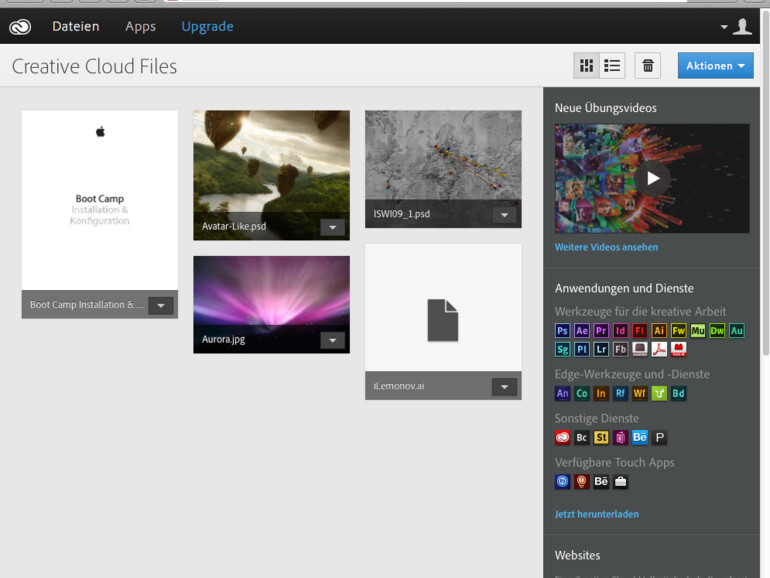Open the black Behance touch app icon
770x578 pixels.
[x=601, y=481]
